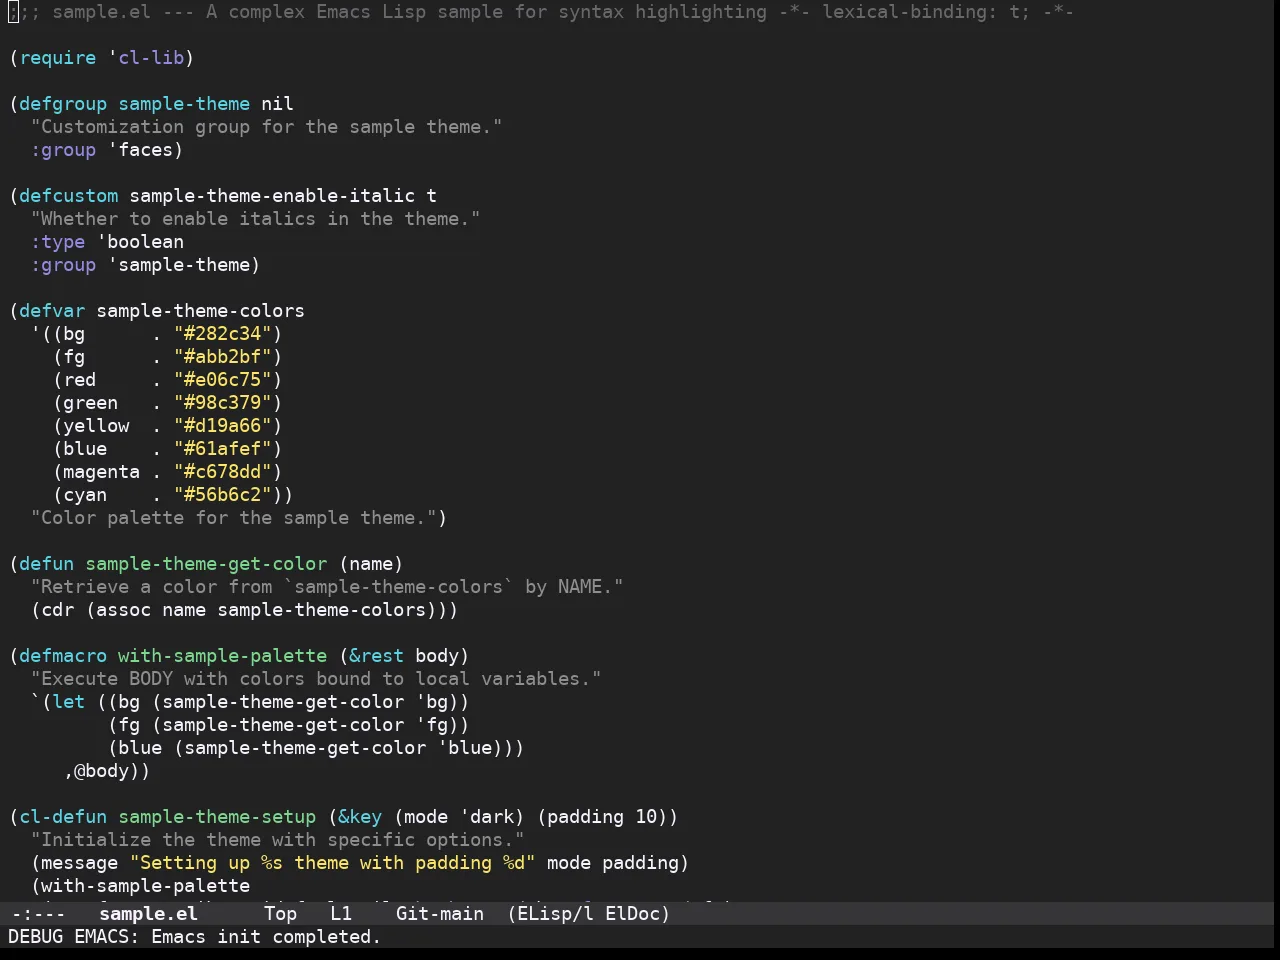Click the 'Retrieve a color from' docstring

[x=327, y=587]
